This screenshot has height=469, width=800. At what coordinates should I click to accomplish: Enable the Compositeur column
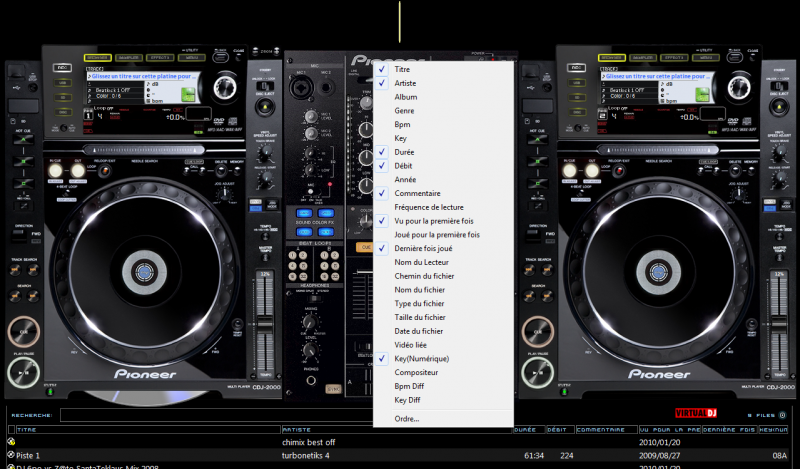point(416,372)
